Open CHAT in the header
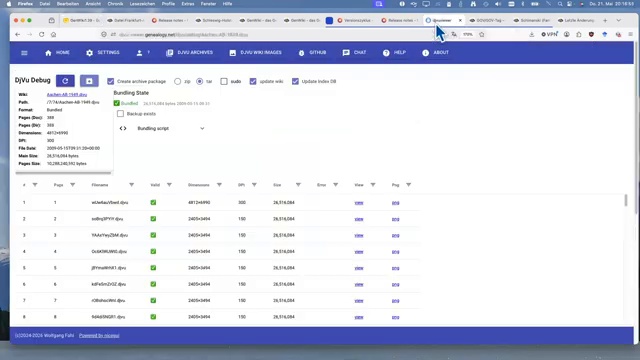Viewport: 640px width, 360px height. pyautogui.click(x=354, y=53)
